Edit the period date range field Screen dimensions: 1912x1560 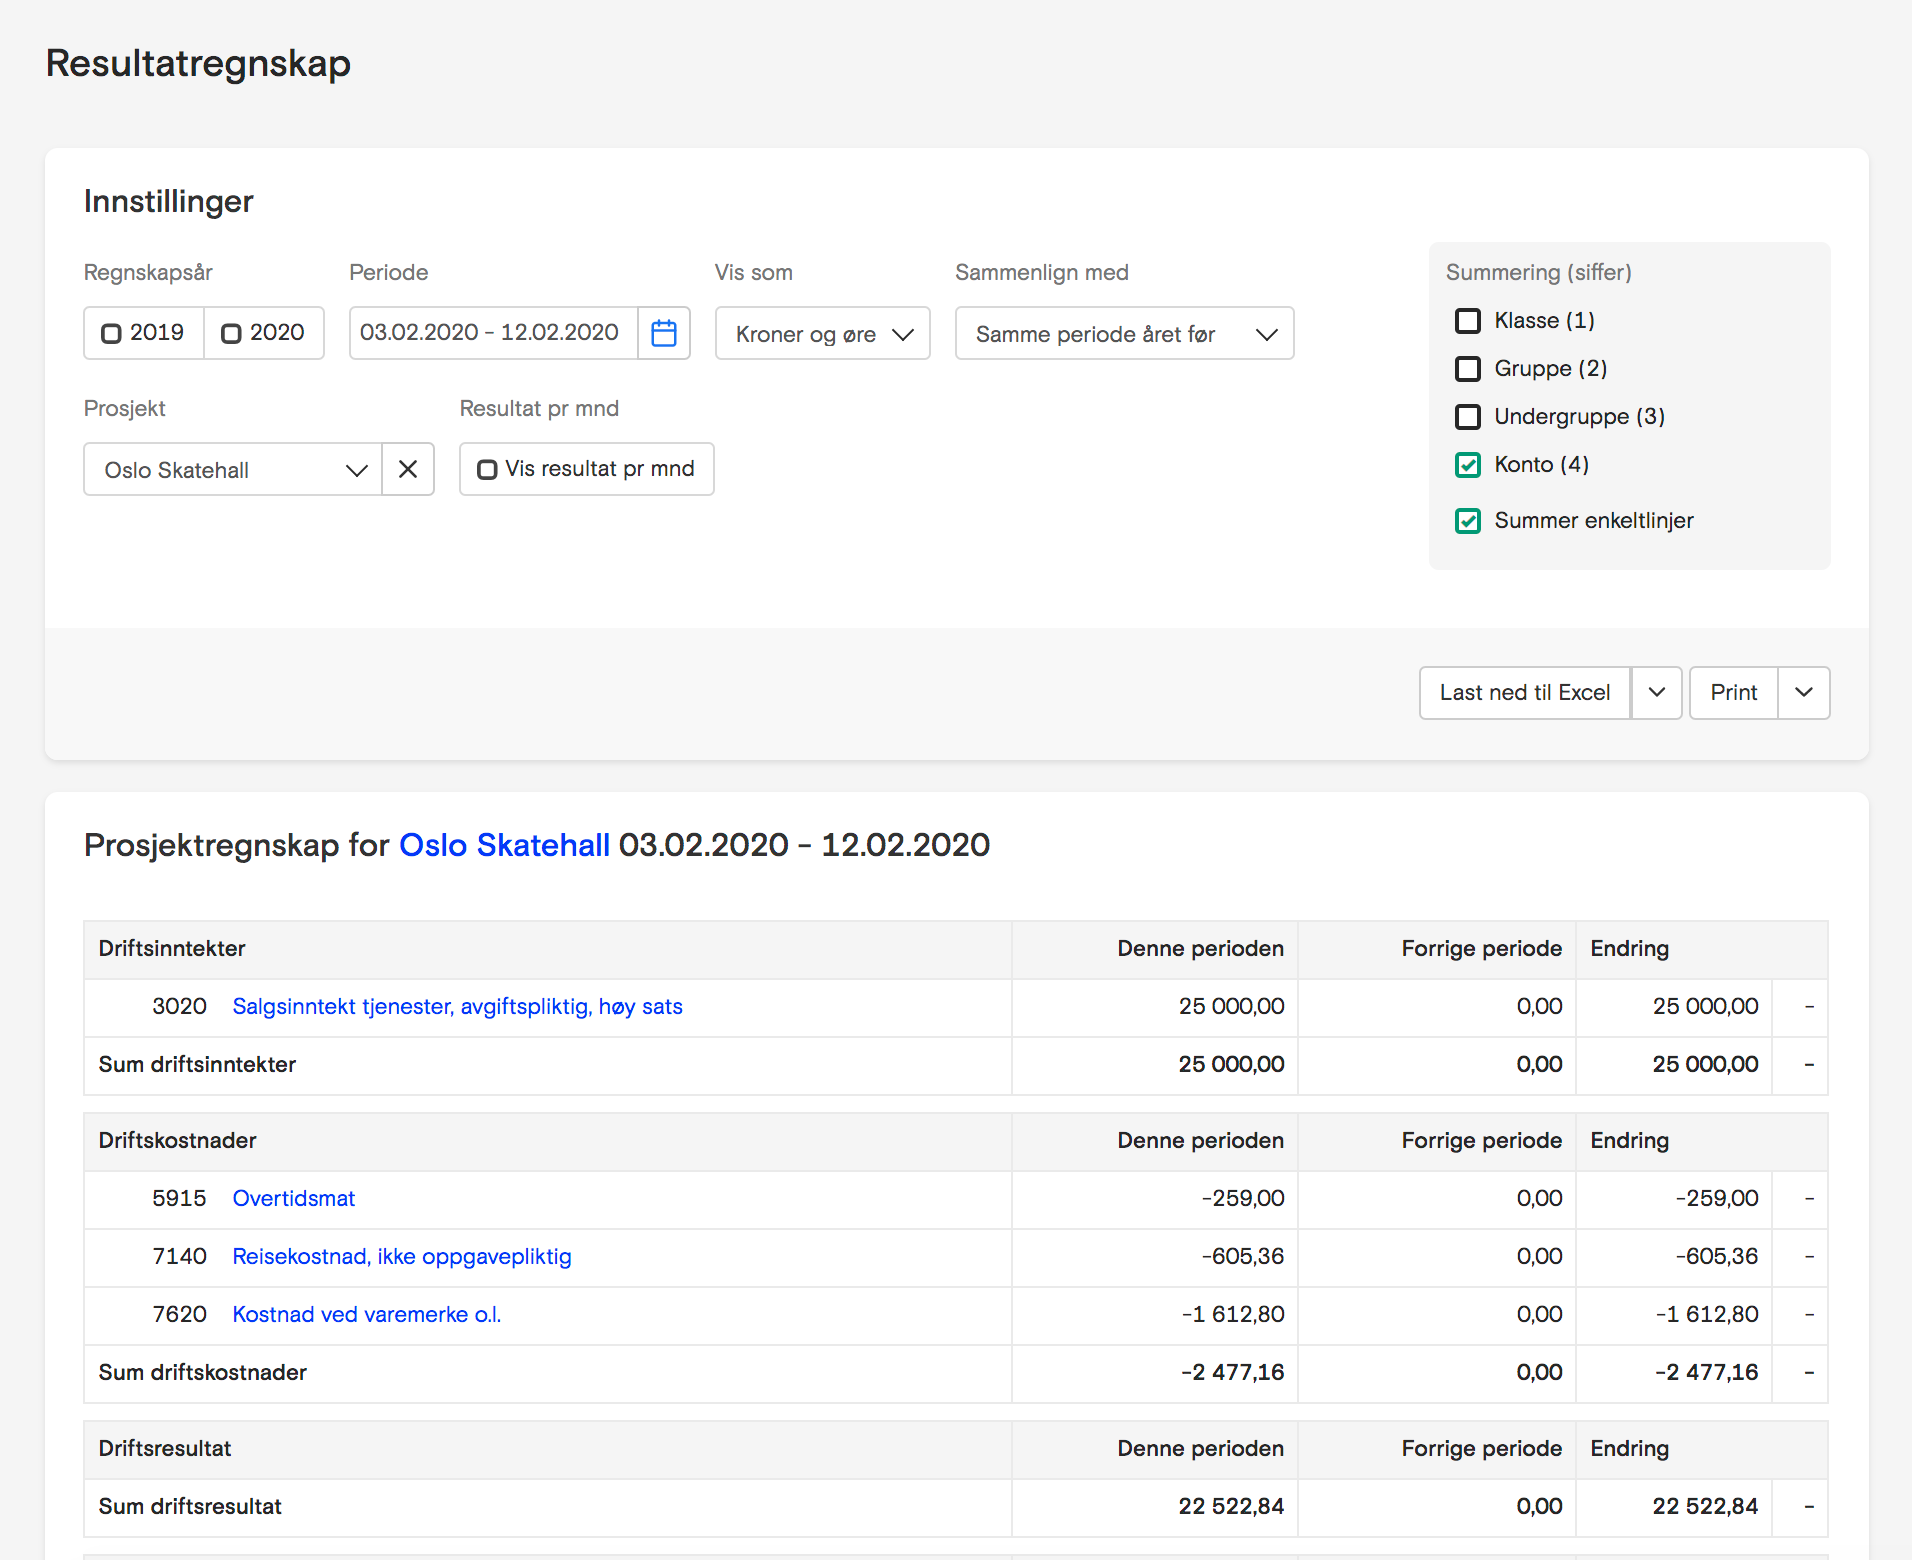493,333
